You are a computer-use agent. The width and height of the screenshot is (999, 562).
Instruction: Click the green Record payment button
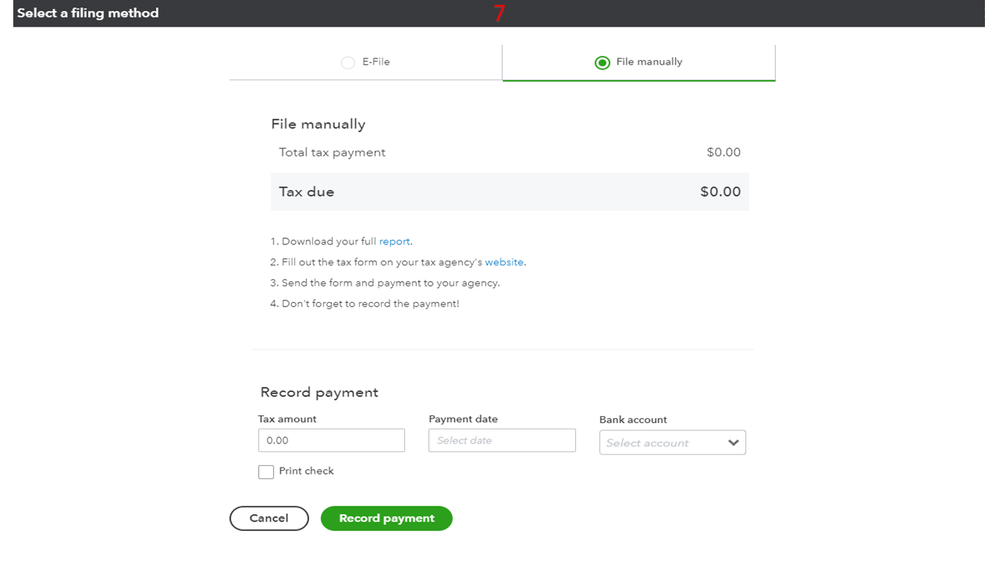click(386, 518)
